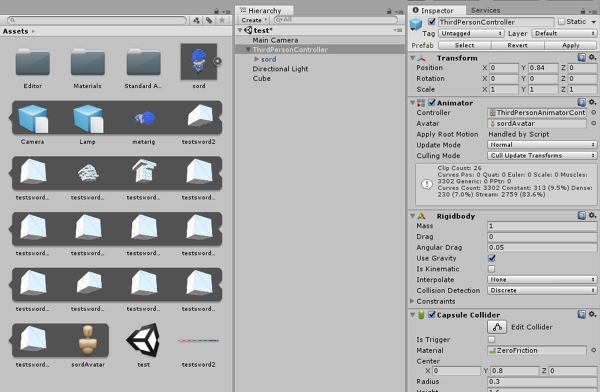Toggle ThirdPersonController active checkbox
Viewport: 600px width, 392px height.
coord(432,21)
